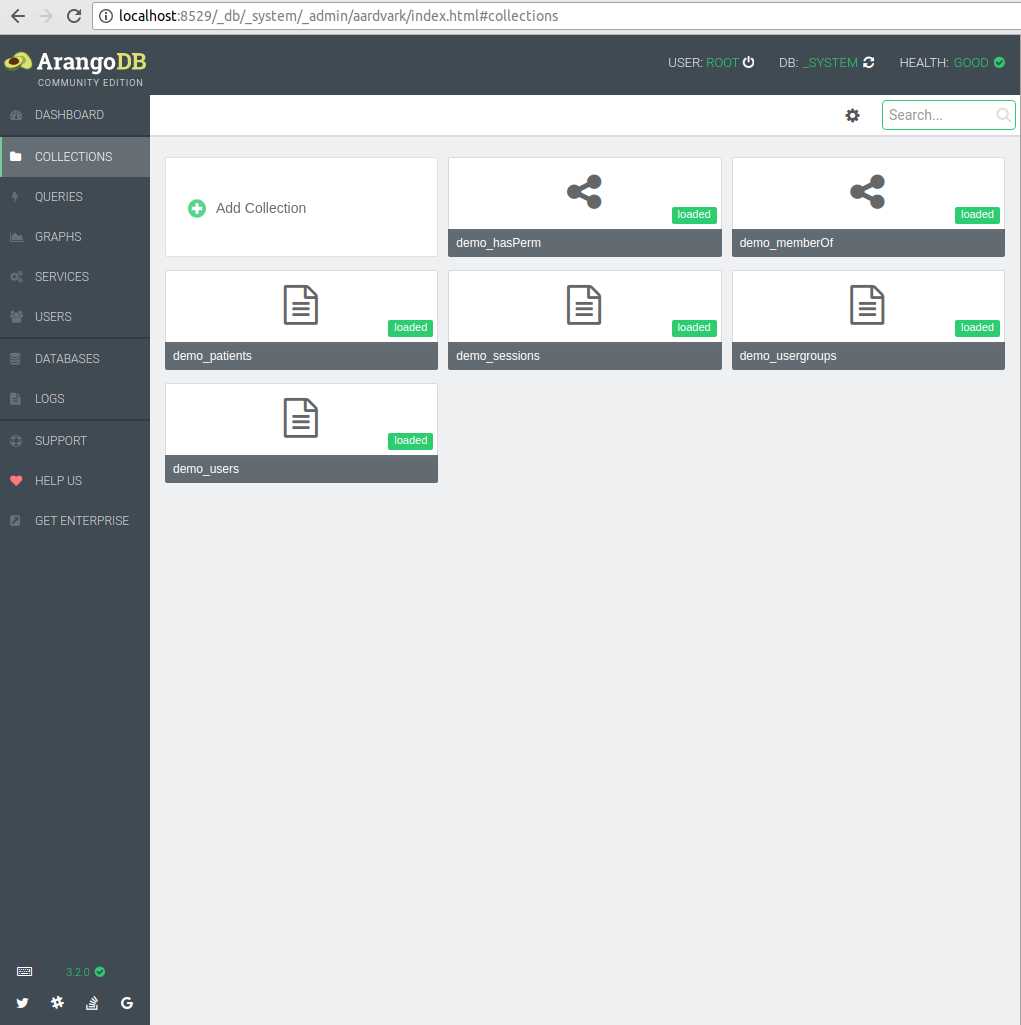Screen dimensions: 1021x1025
Task: Open the demo_memberOf collection name bar
Action: [868, 243]
